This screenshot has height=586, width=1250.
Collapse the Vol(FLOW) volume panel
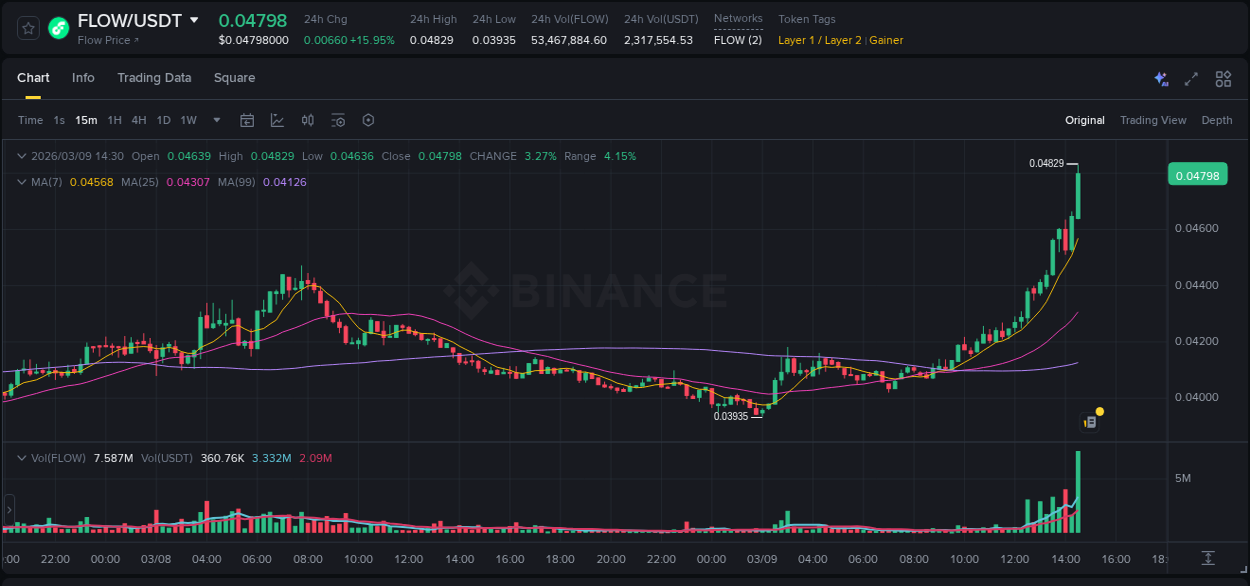tap(22, 458)
